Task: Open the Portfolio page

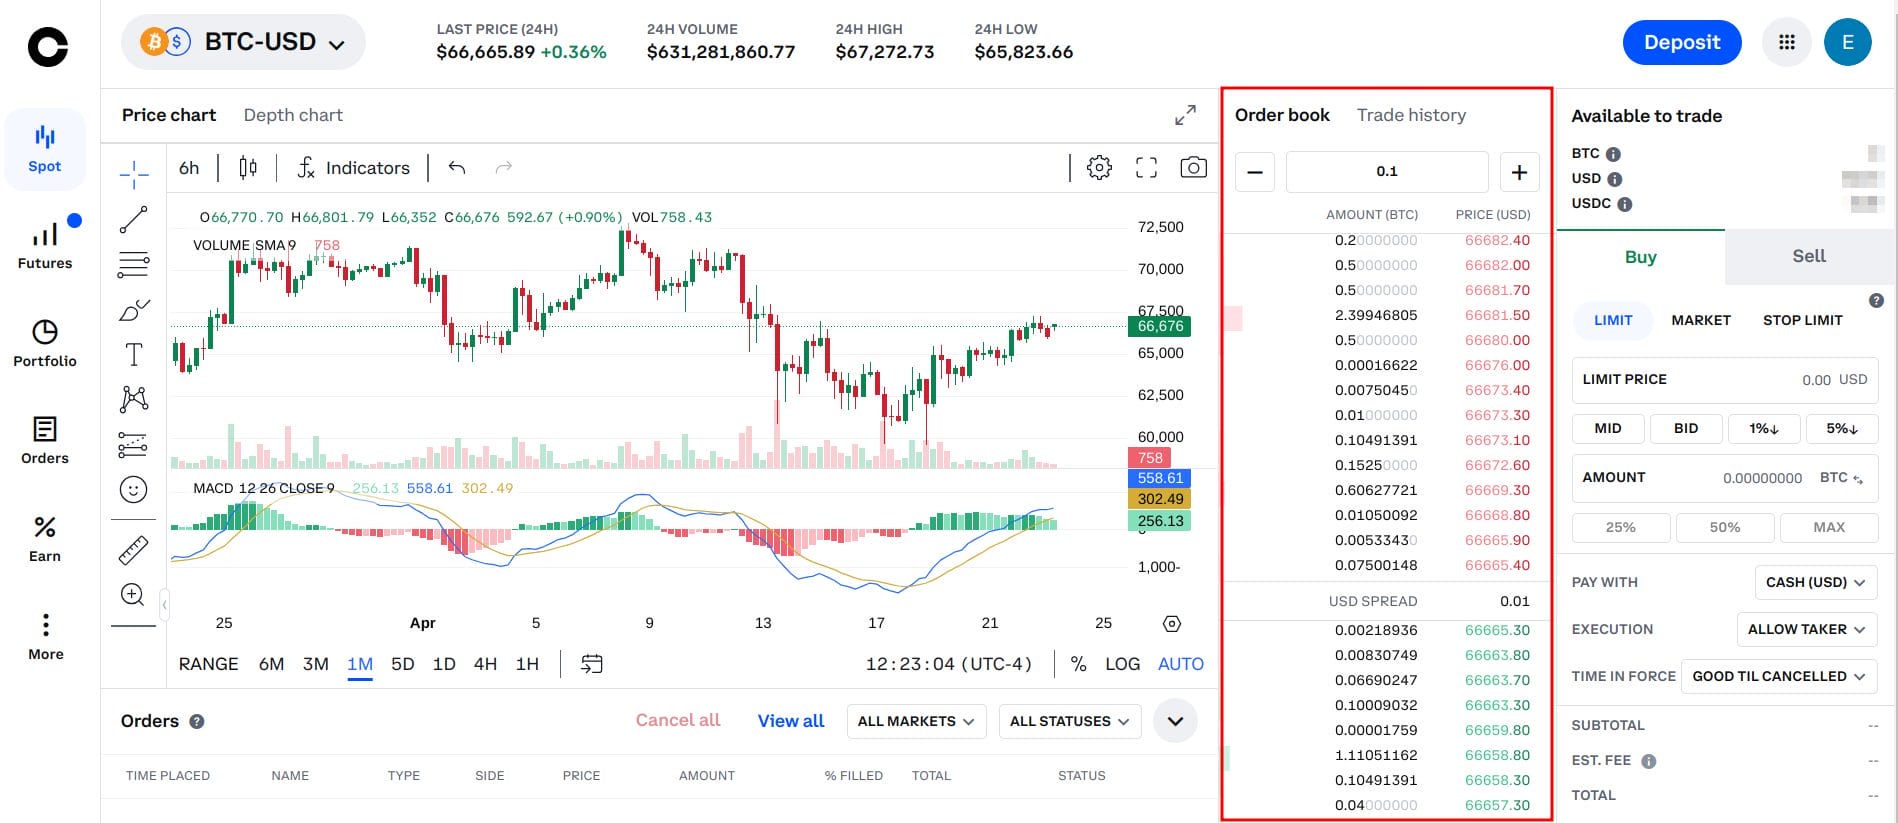Action: coord(45,344)
